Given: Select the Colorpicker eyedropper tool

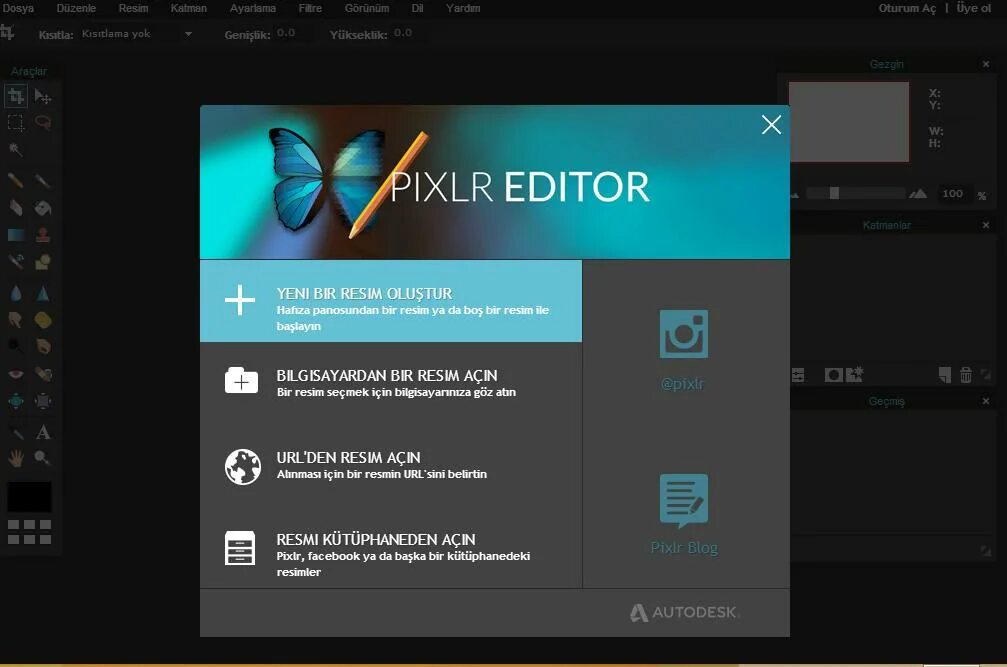Looking at the screenshot, I should [16, 432].
